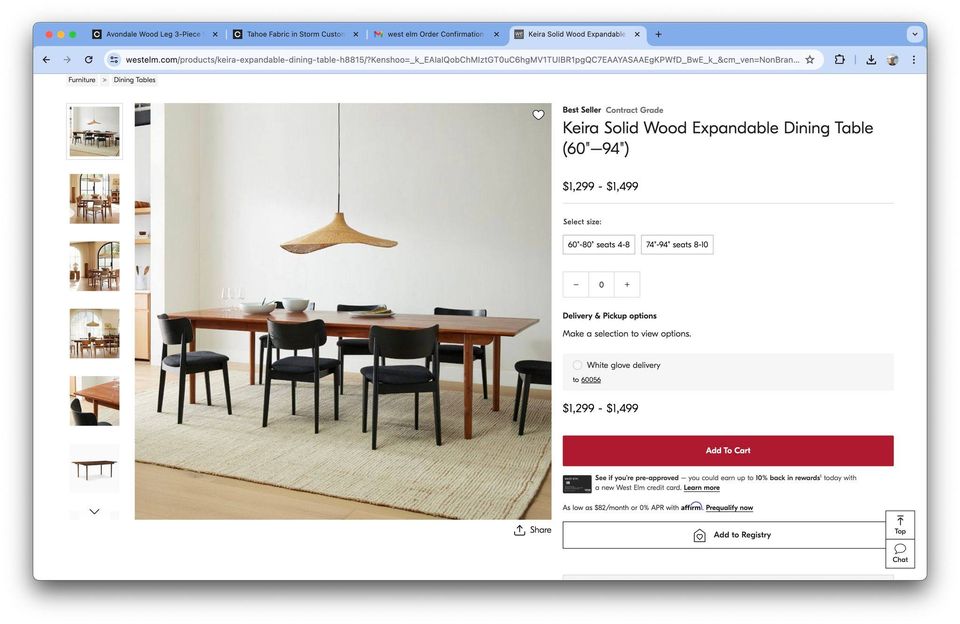This screenshot has width=960, height=624.
Task: Save table to favorites with heart icon
Action: (x=538, y=115)
